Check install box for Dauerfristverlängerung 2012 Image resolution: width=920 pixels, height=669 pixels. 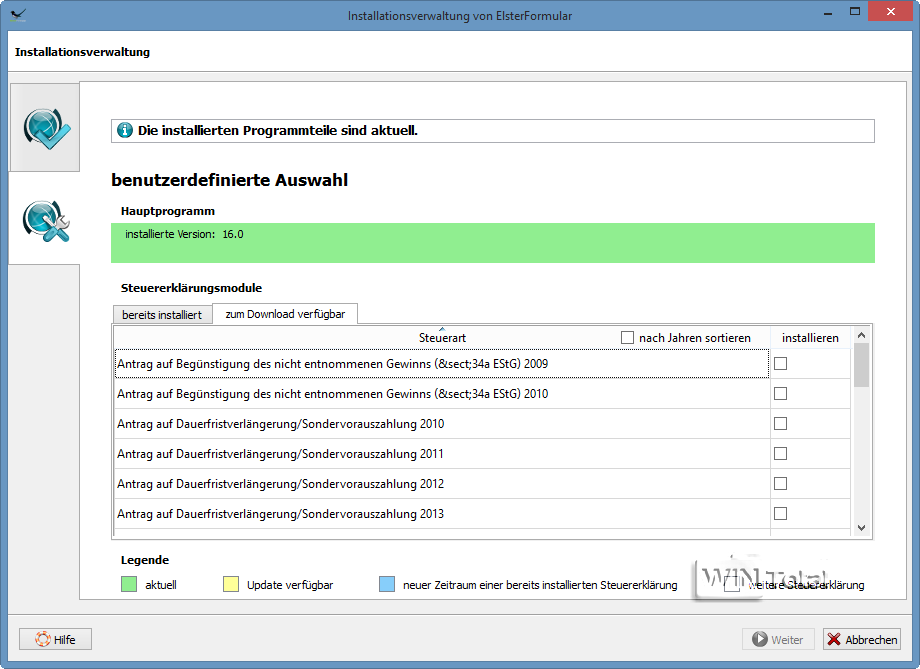point(780,484)
